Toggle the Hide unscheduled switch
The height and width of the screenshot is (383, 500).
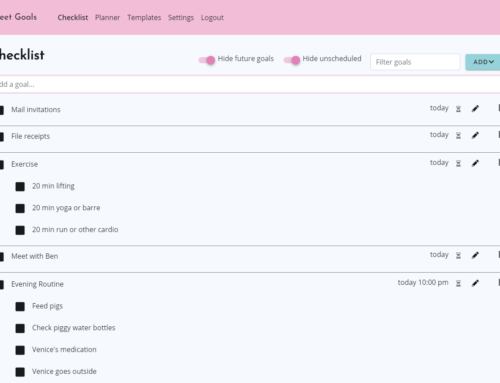coord(292,60)
